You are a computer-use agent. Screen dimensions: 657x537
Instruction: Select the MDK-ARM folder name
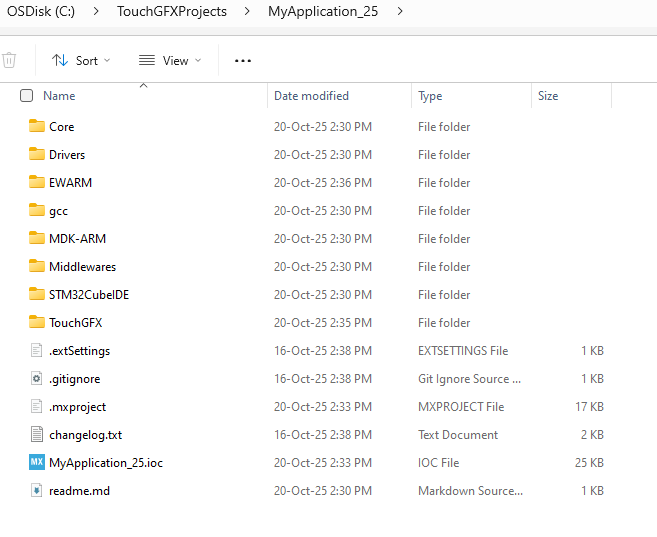pyautogui.click(x=78, y=239)
